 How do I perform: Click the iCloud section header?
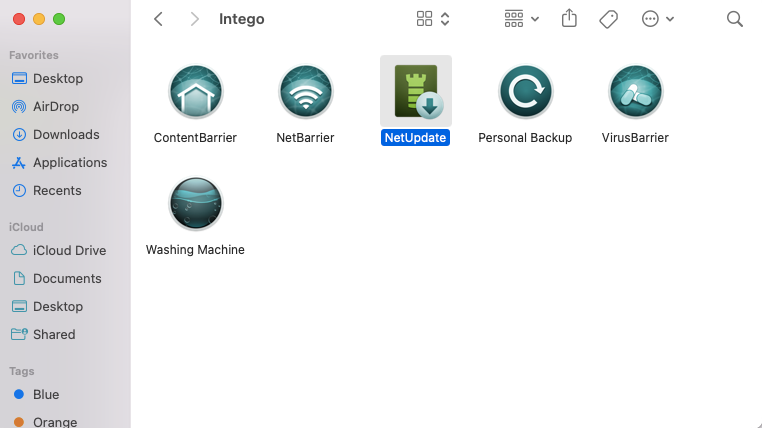26,227
